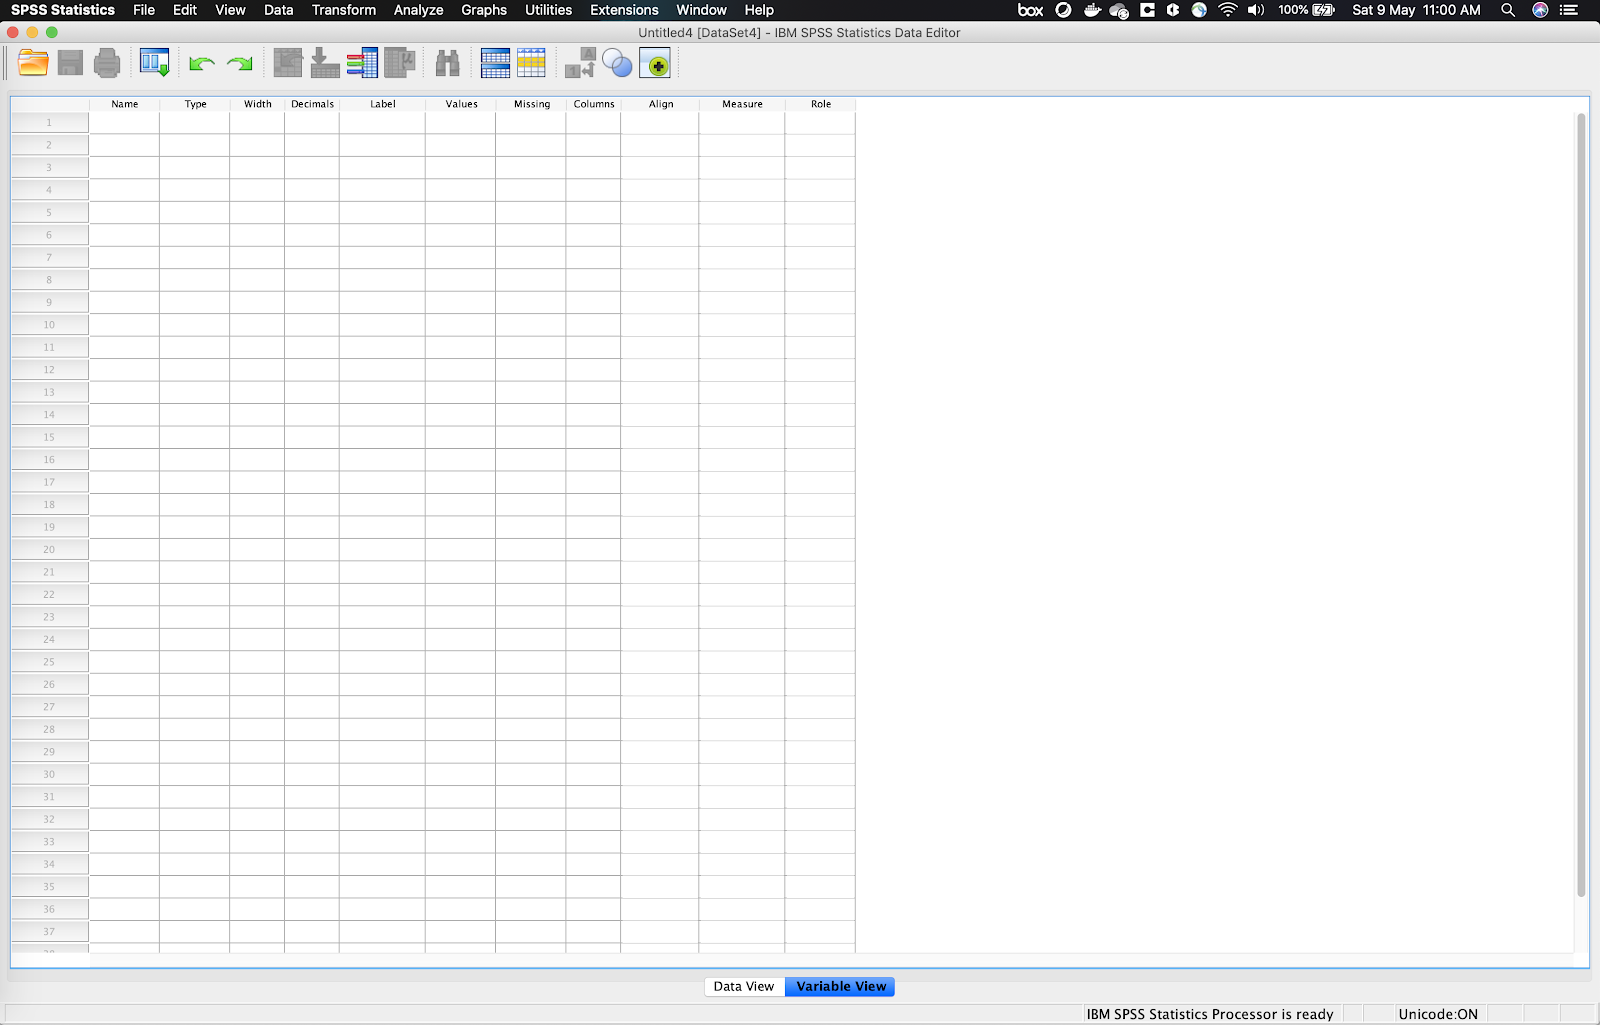
Task: Redo the action with the green arrow
Action: point(239,65)
